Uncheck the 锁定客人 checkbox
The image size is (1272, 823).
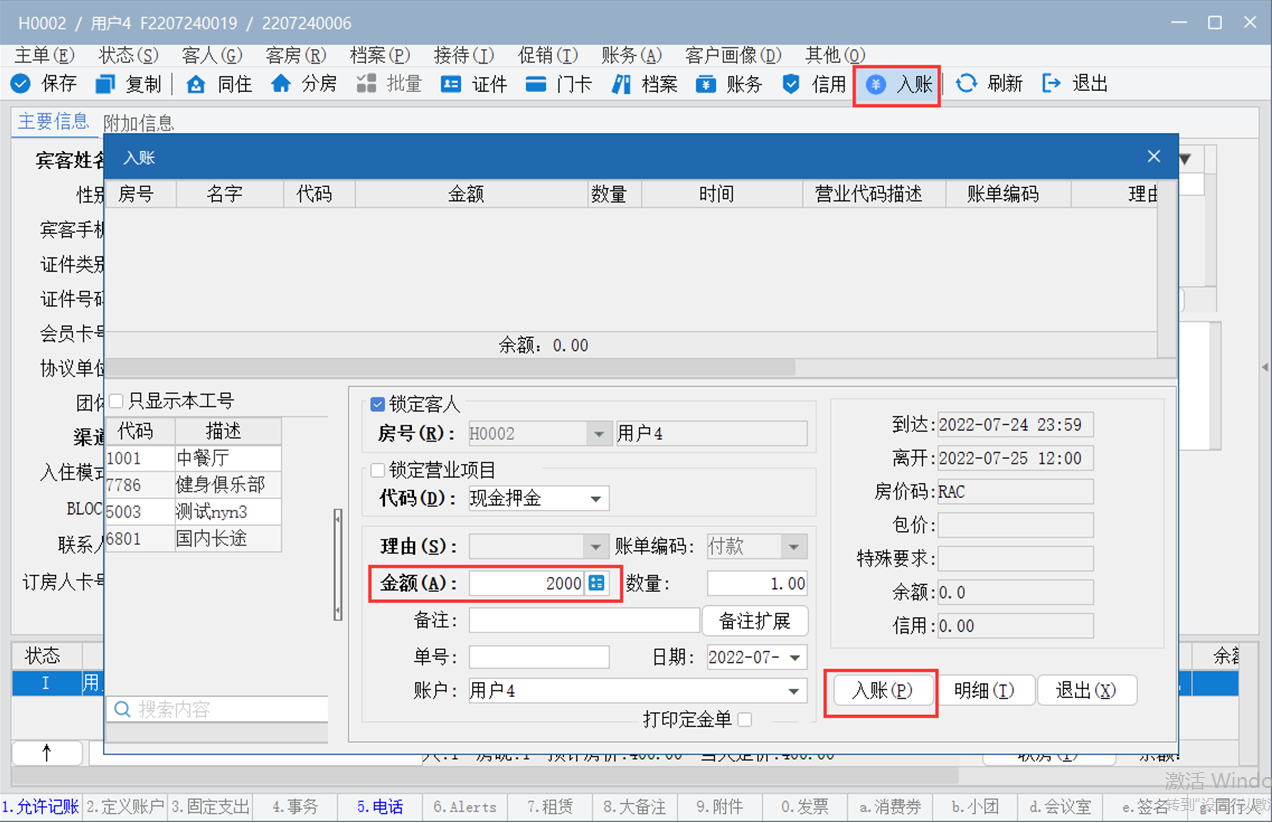tap(377, 404)
